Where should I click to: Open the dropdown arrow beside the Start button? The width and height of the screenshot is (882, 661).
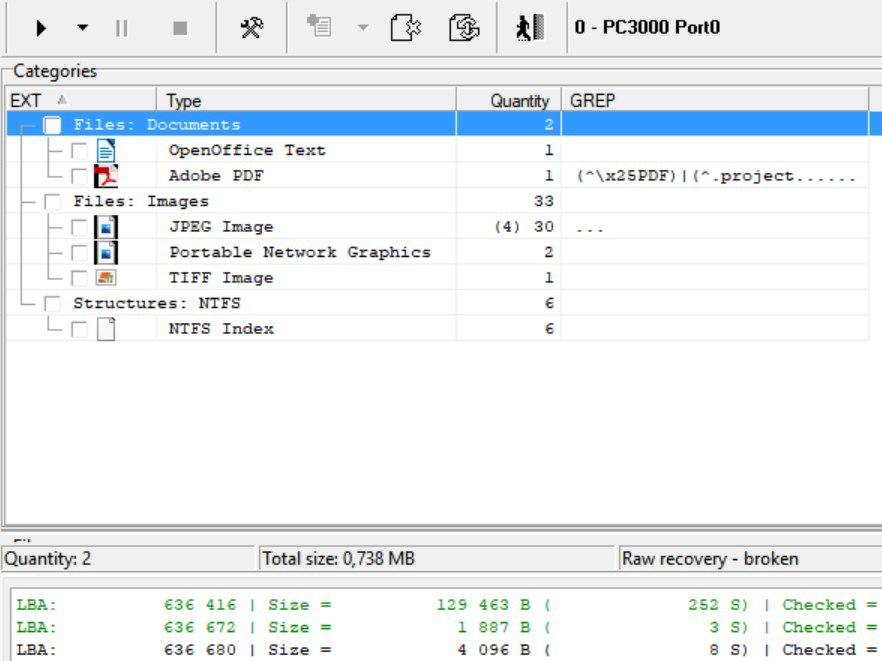82,28
